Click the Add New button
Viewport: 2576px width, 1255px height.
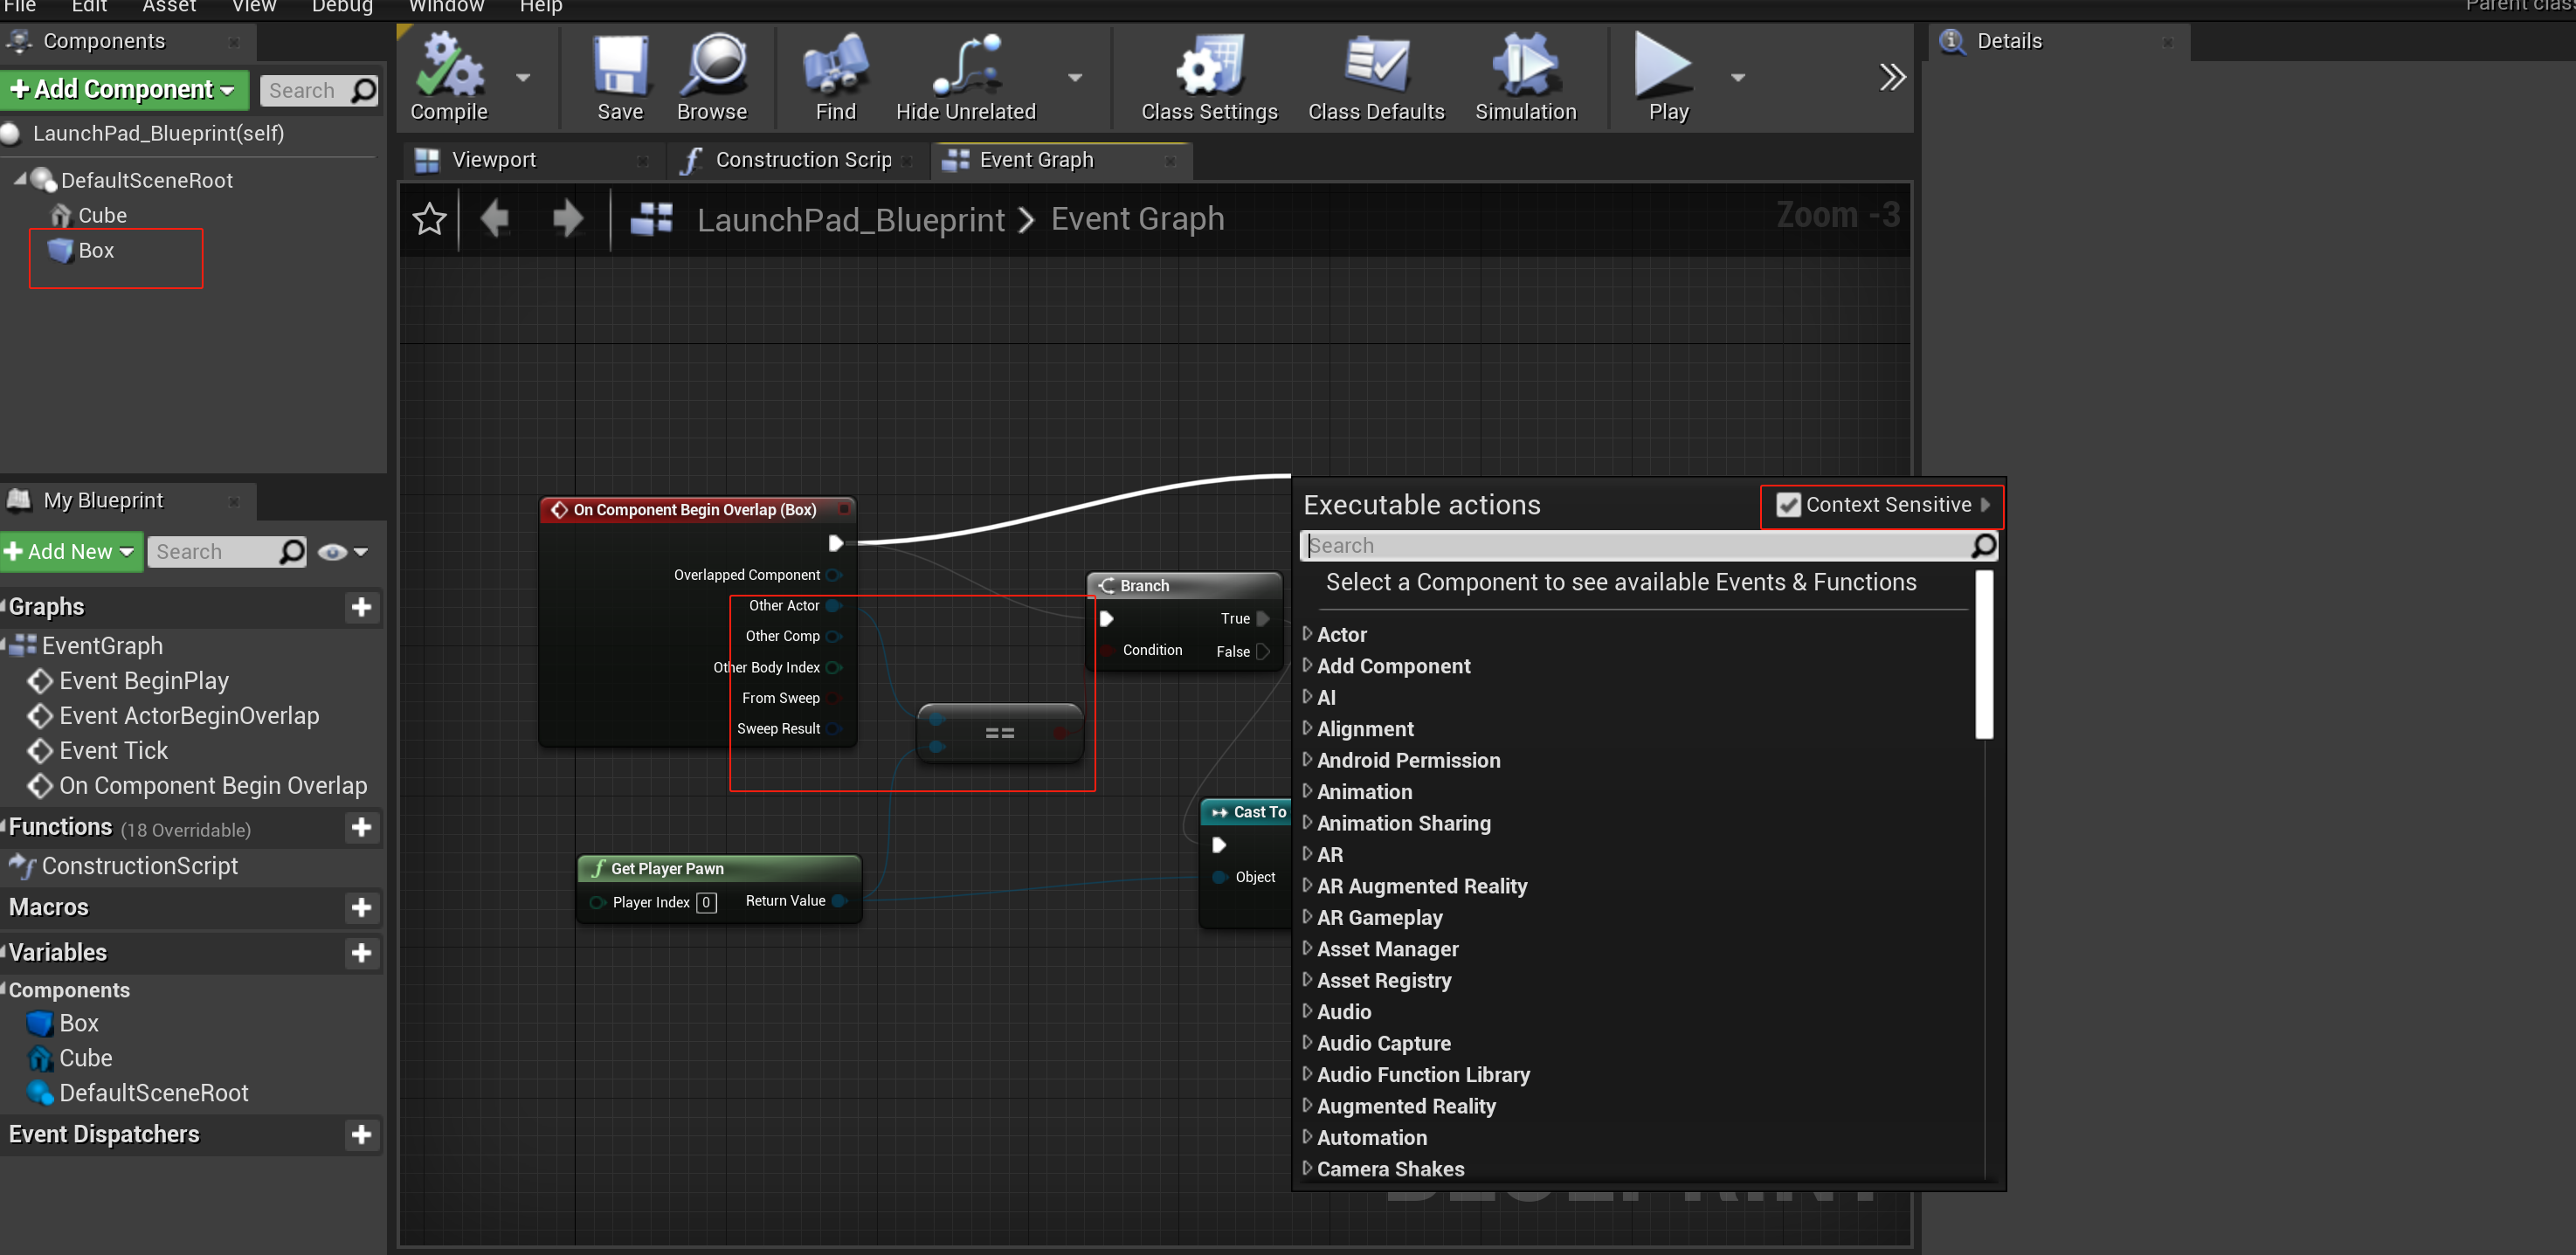pyautogui.click(x=70, y=552)
